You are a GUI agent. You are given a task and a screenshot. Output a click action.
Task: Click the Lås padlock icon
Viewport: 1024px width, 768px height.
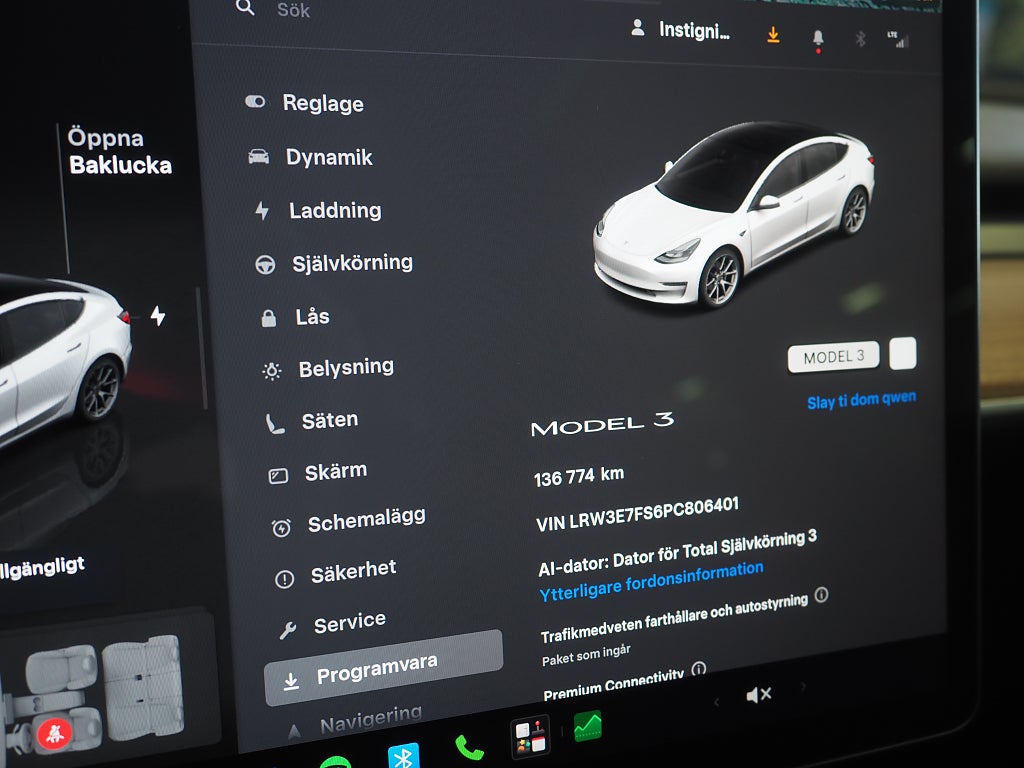(268, 318)
